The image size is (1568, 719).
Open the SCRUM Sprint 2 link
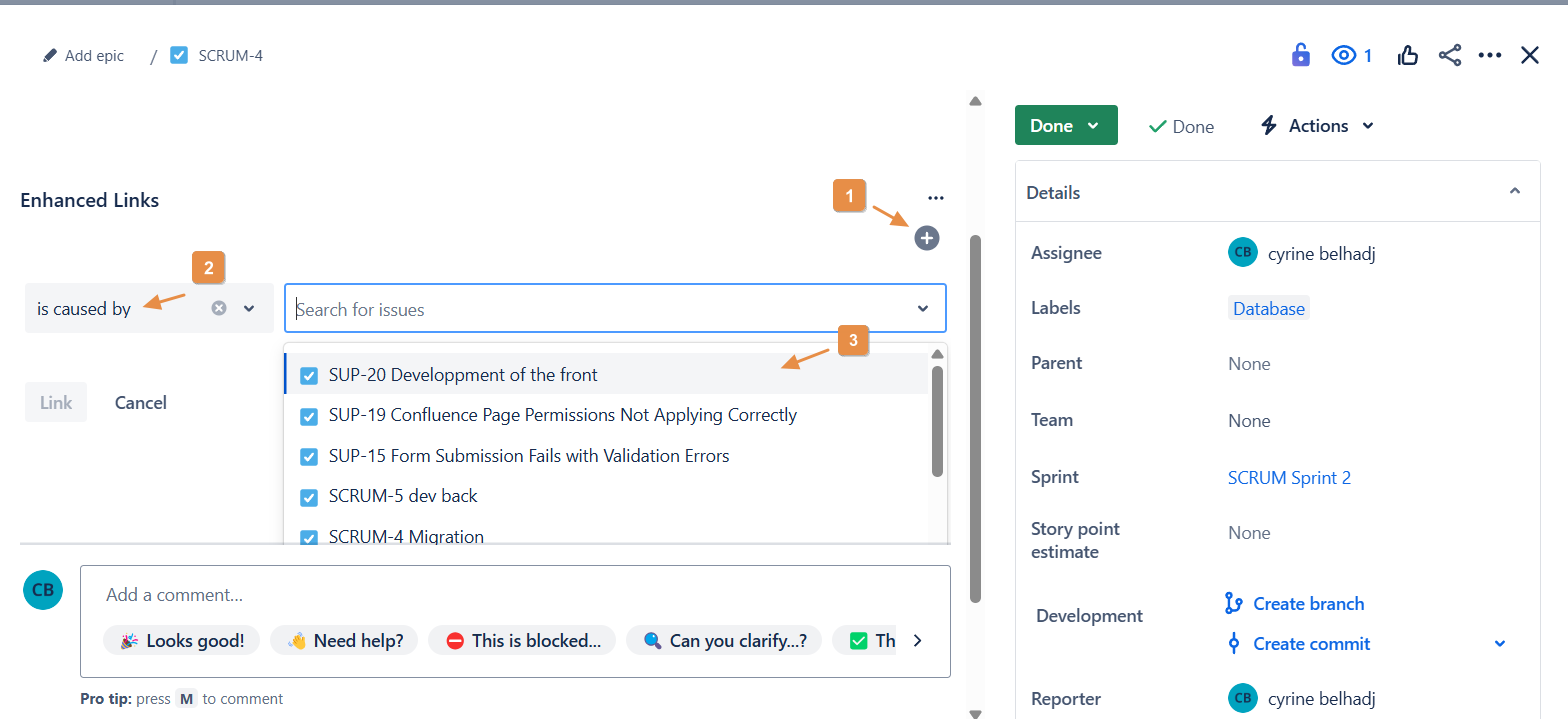tap(1289, 478)
